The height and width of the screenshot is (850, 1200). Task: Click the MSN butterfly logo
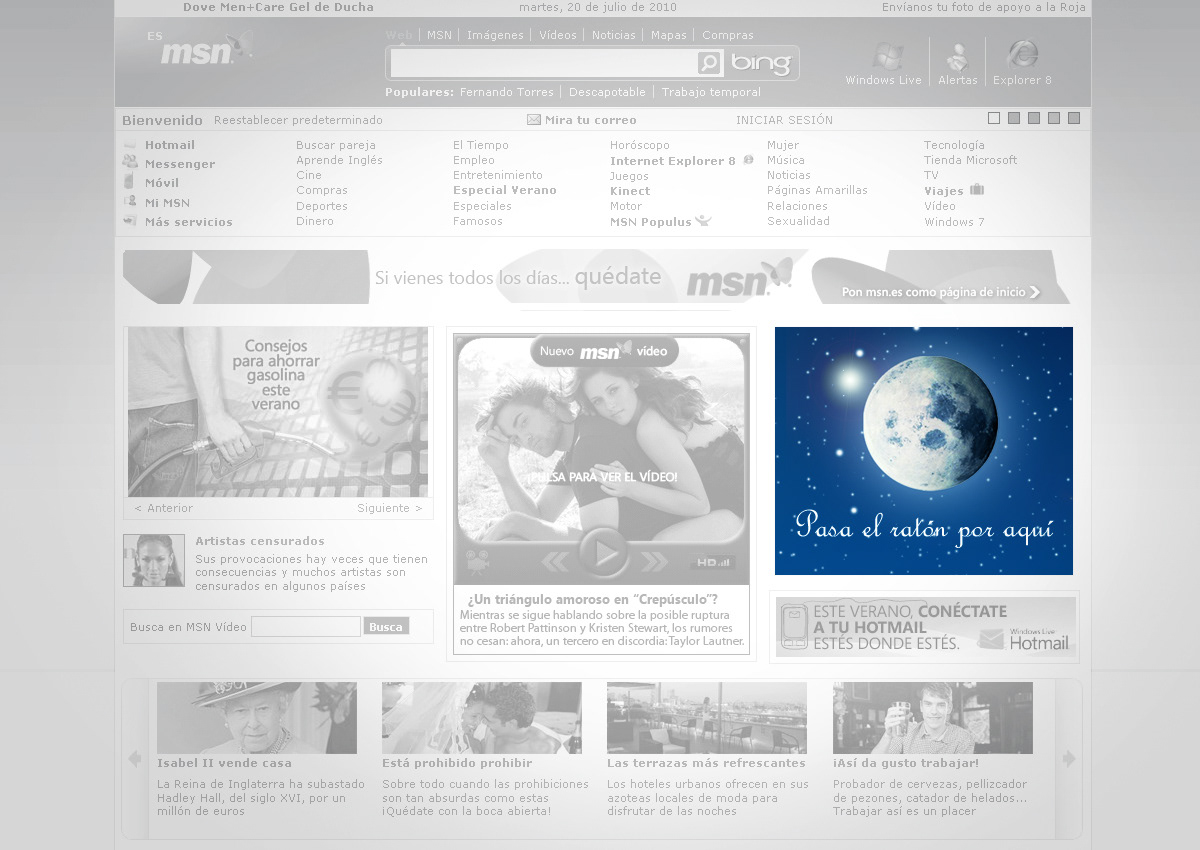pyautogui.click(x=206, y=50)
